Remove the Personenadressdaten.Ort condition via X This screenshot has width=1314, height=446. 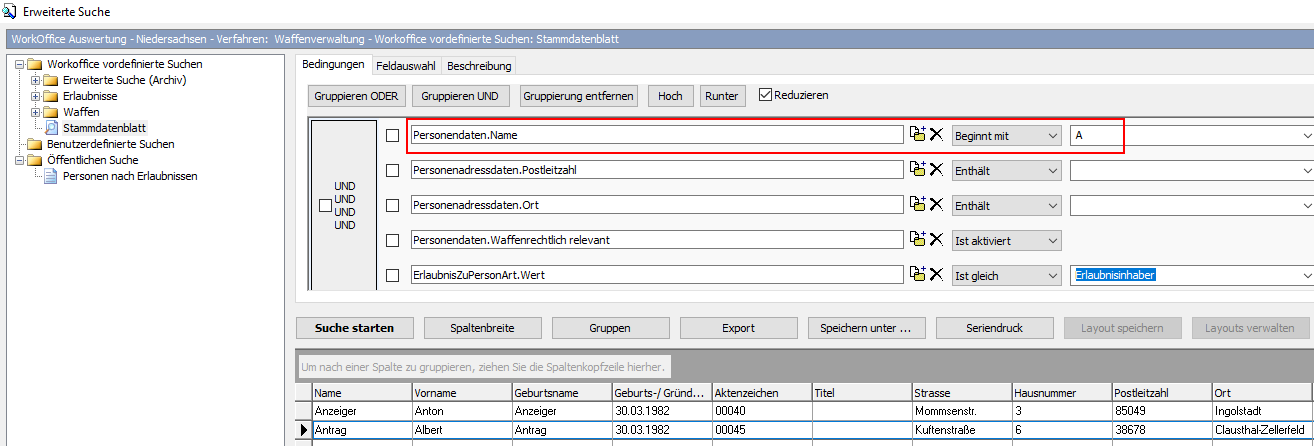[x=937, y=205]
